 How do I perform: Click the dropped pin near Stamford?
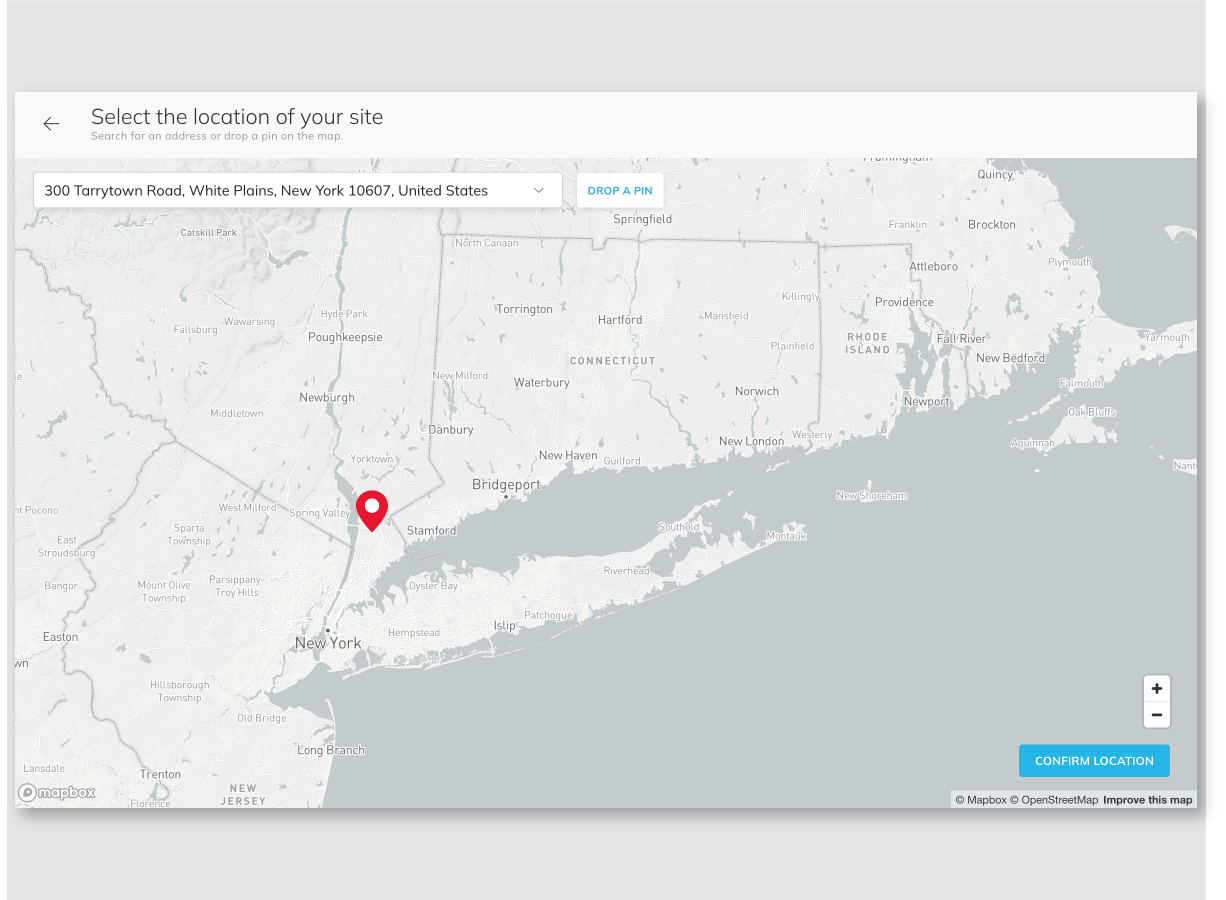(x=372, y=510)
